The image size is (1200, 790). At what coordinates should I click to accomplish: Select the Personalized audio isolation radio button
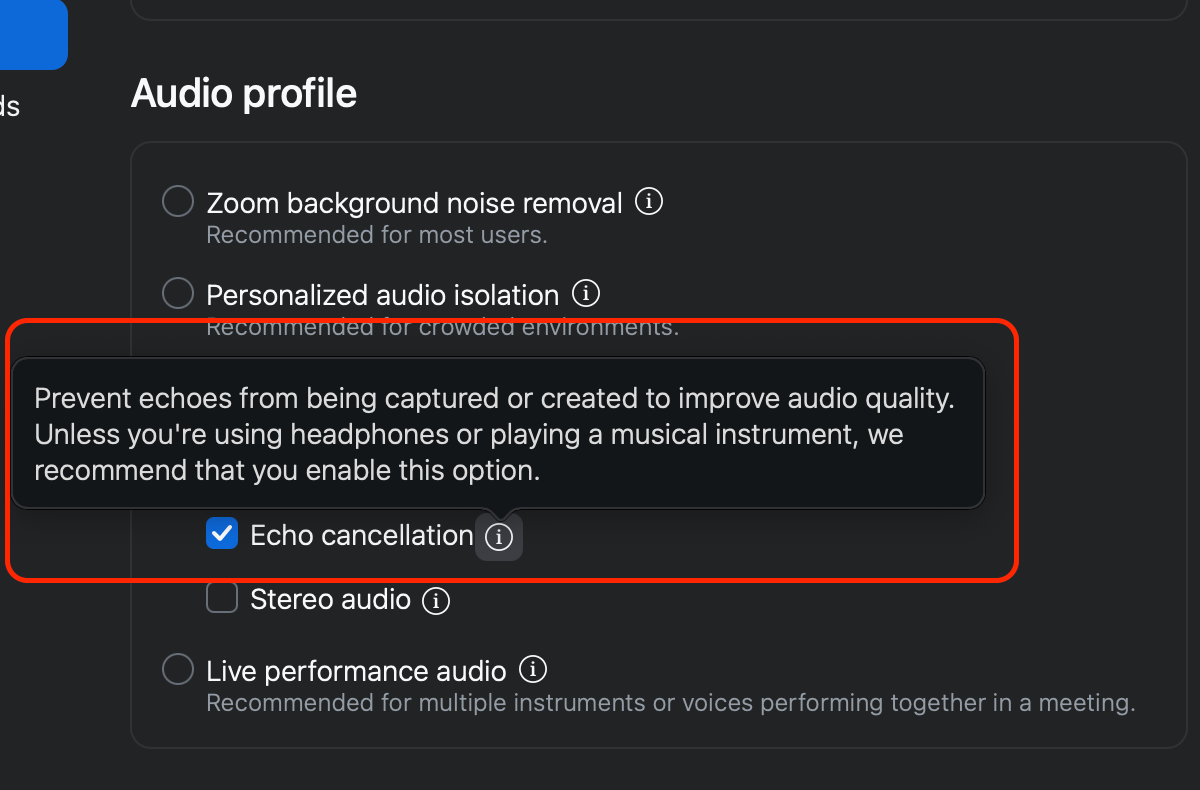[178, 294]
